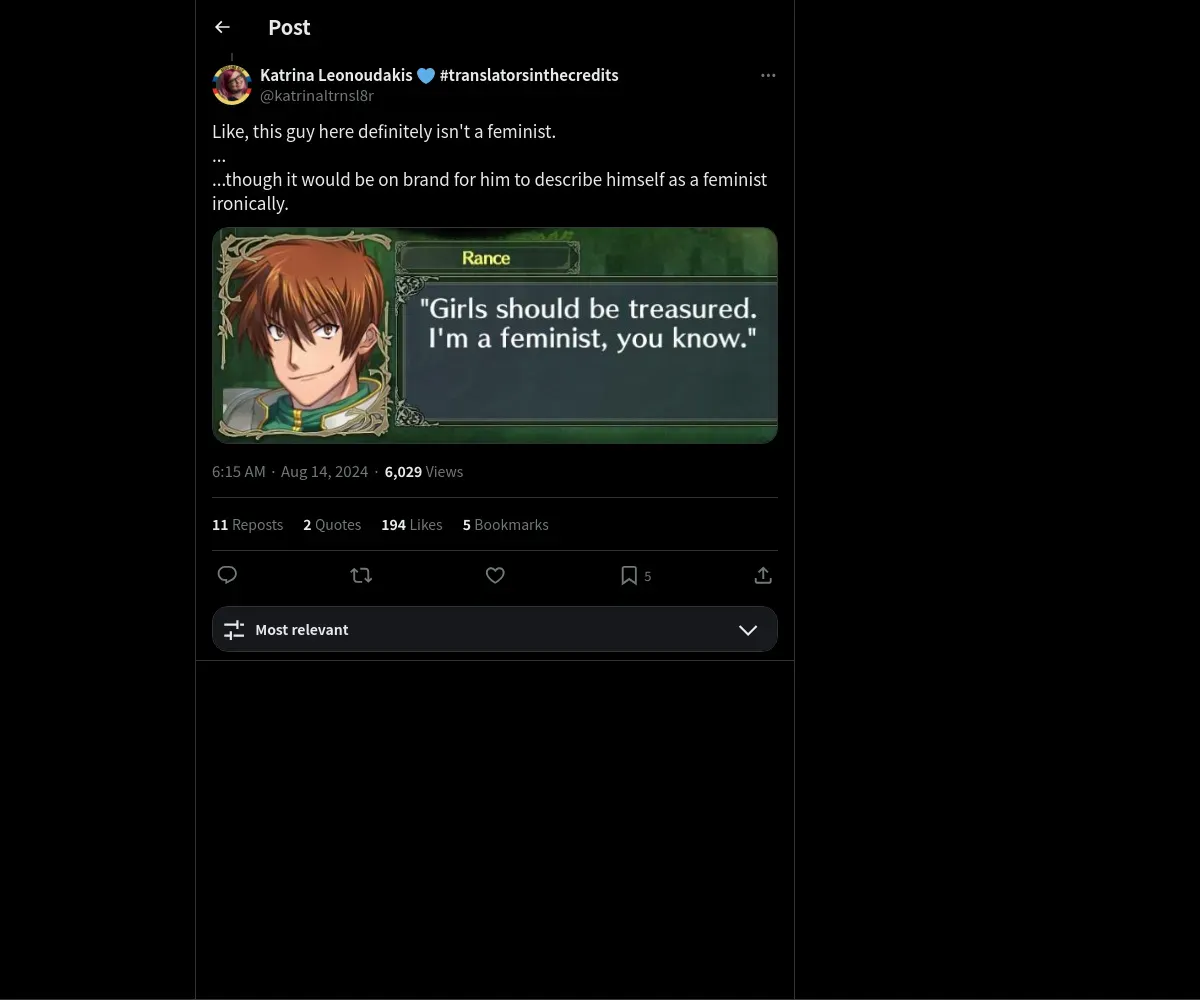Click the 6:15 AM Aug 14, 2024 timestamp

(290, 472)
